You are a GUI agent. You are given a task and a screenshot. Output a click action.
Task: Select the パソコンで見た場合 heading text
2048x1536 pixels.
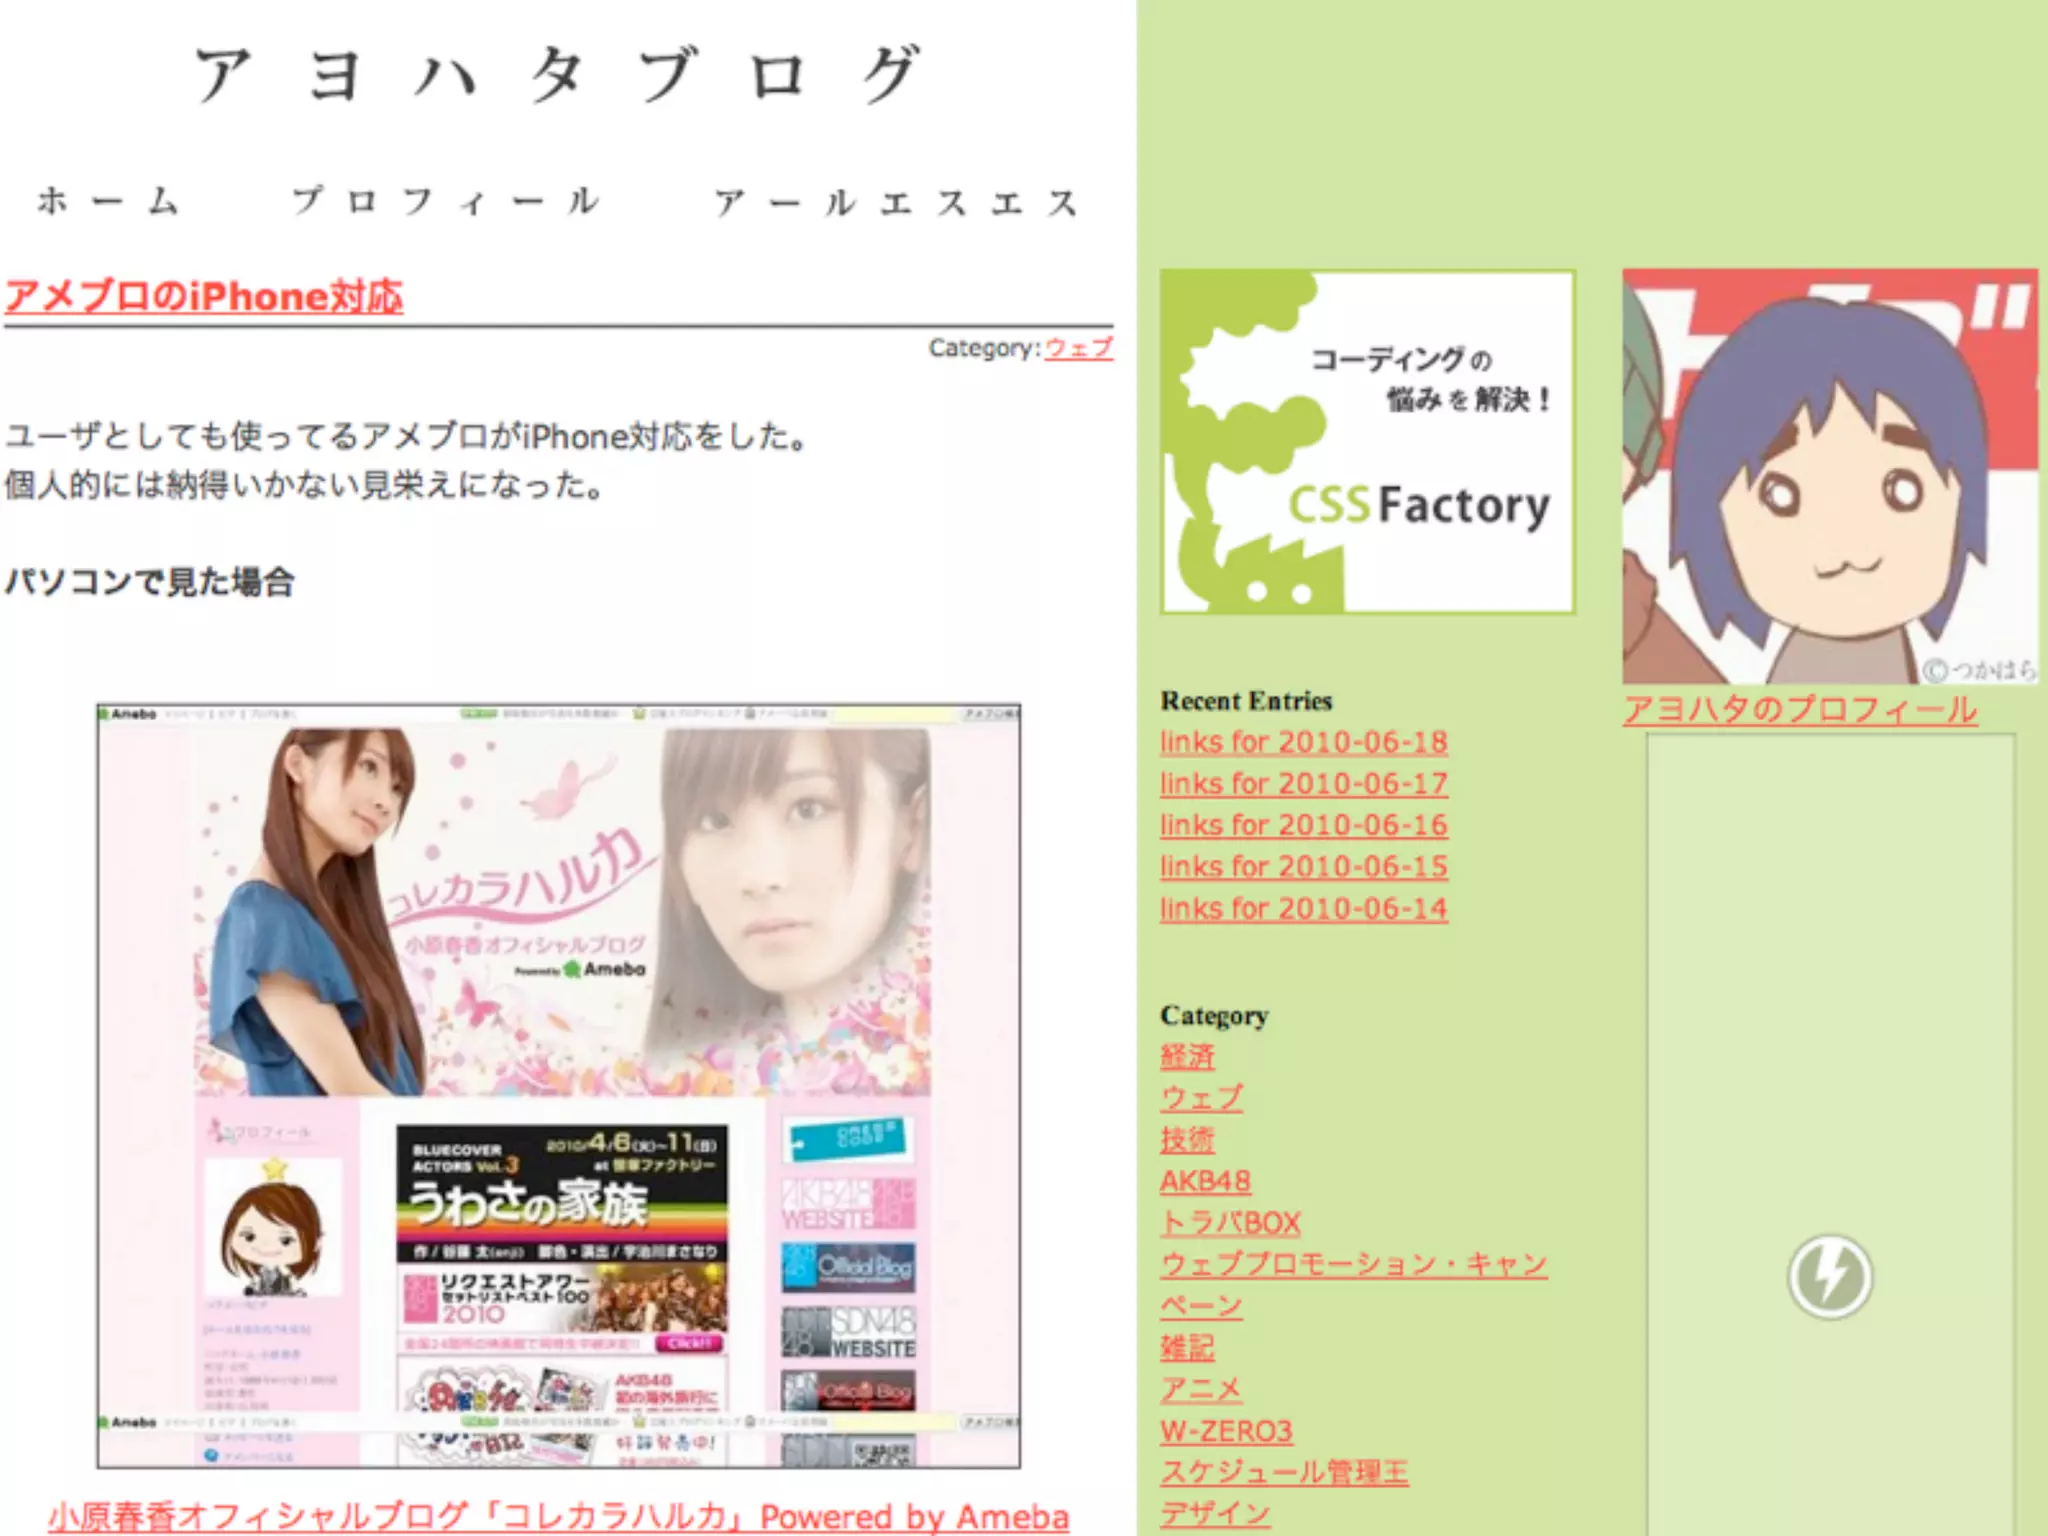coord(150,582)
